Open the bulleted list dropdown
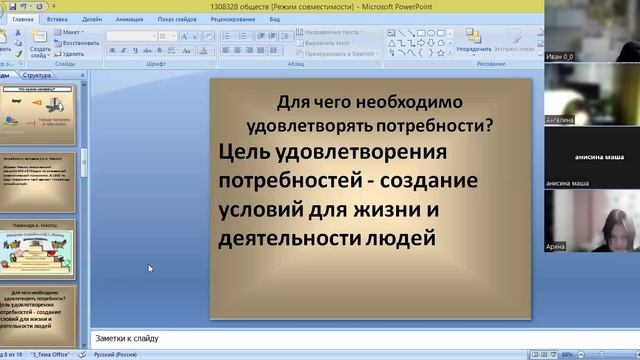The width and height of the screenshot is (640, 360). 228,36
